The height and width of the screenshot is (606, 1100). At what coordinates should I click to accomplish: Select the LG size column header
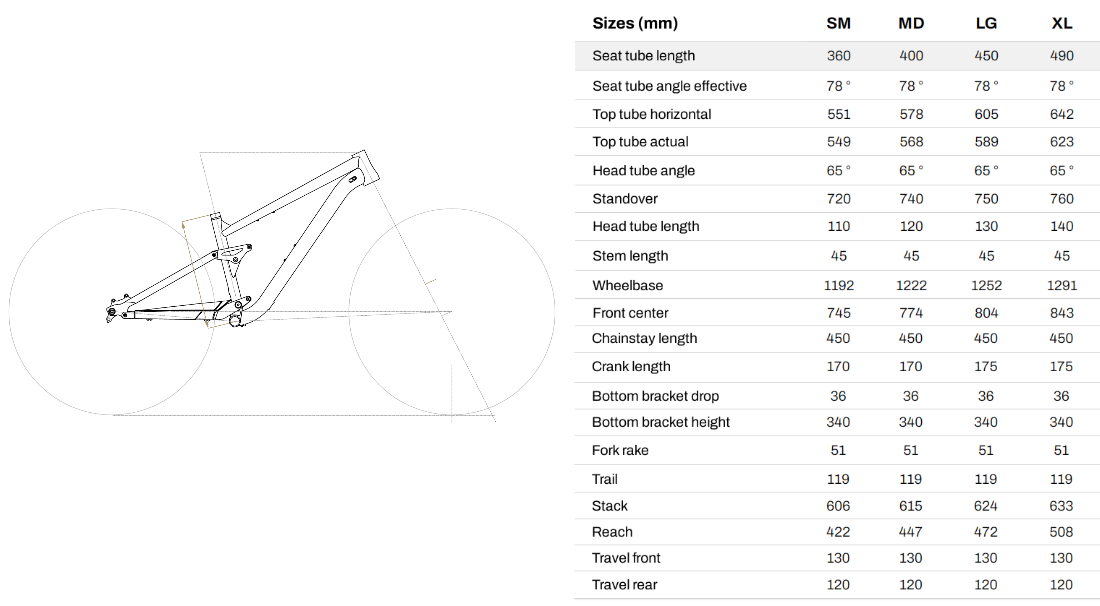[986, 23]
